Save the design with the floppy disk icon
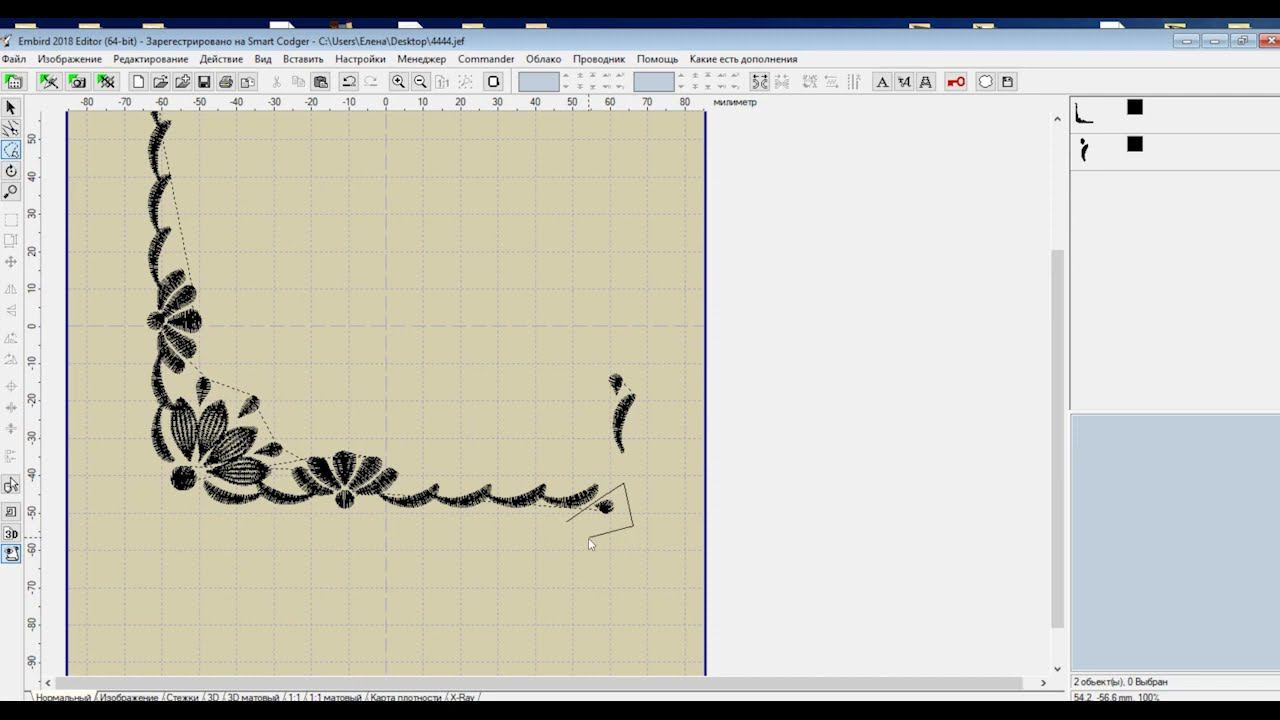 pyautogui.click(x=204, y=82)
